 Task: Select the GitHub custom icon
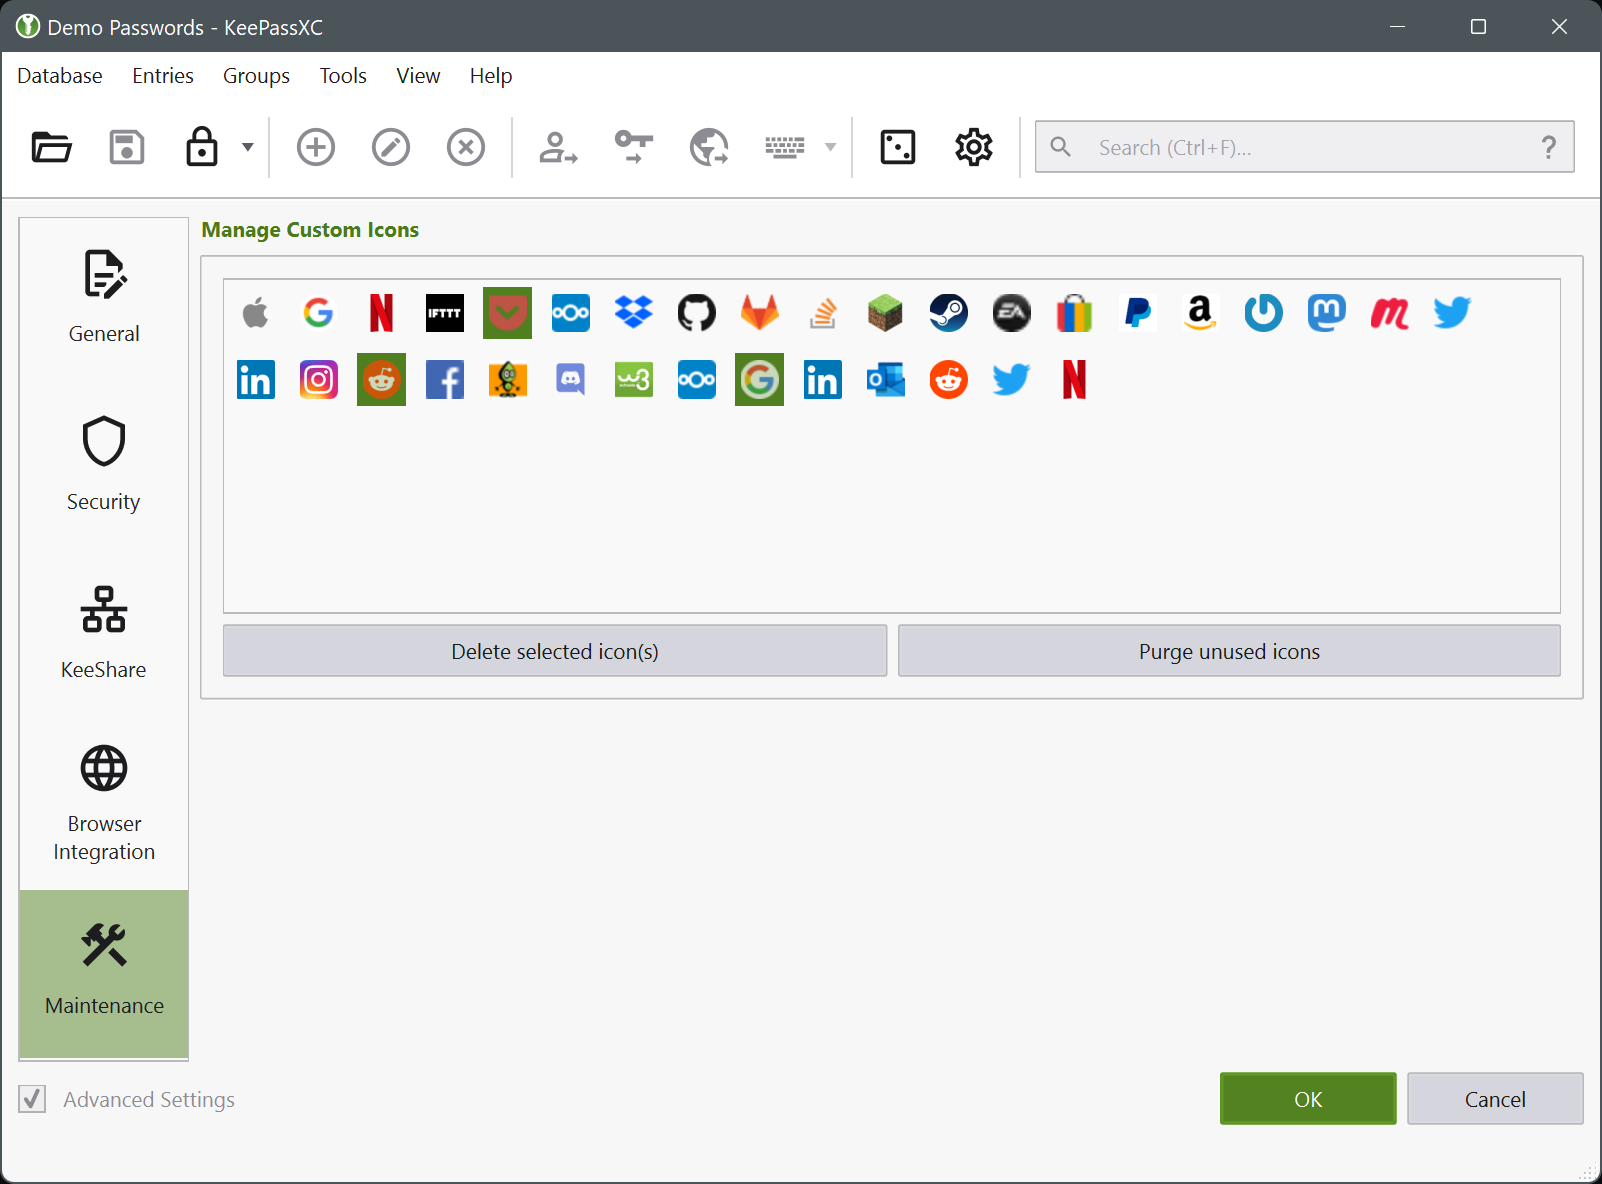pos(696,313)
